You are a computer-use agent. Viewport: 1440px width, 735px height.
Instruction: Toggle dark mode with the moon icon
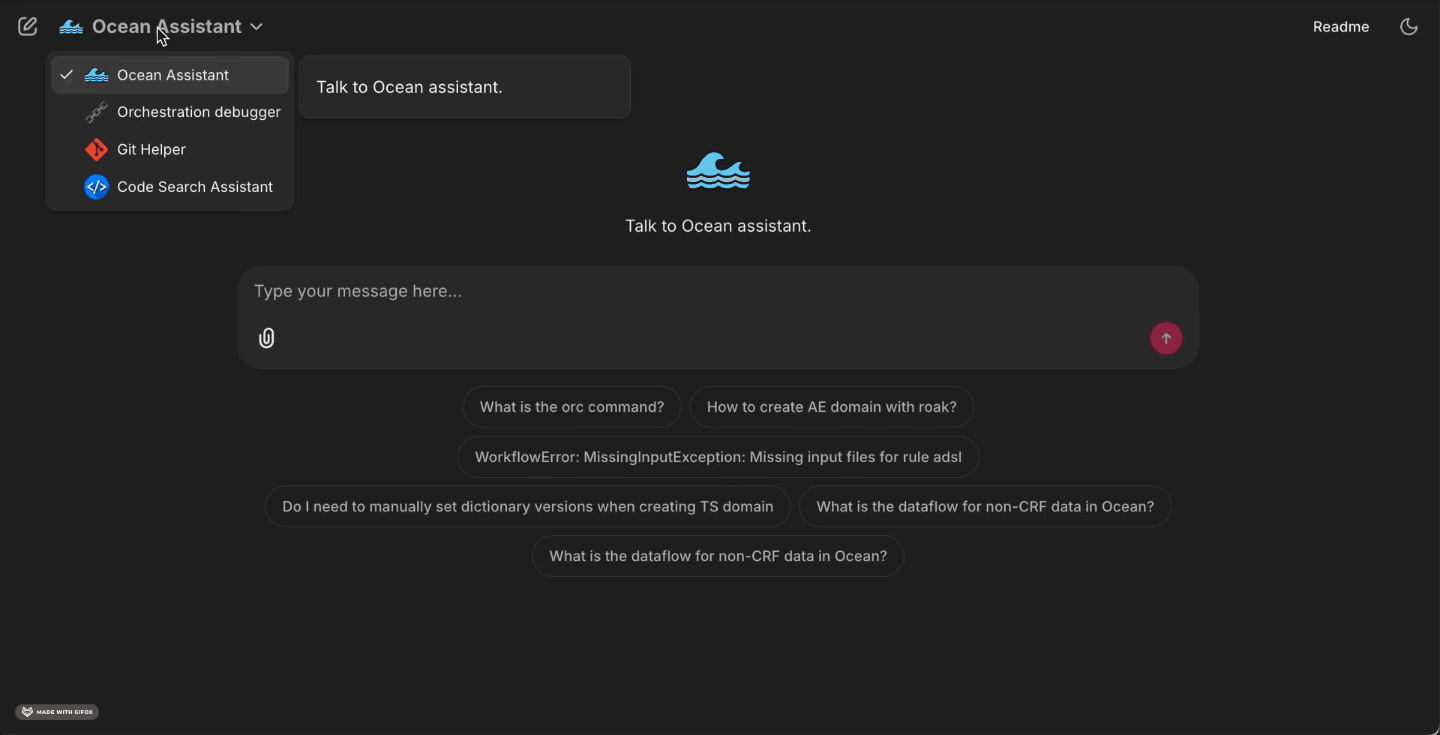[1409, 27]
